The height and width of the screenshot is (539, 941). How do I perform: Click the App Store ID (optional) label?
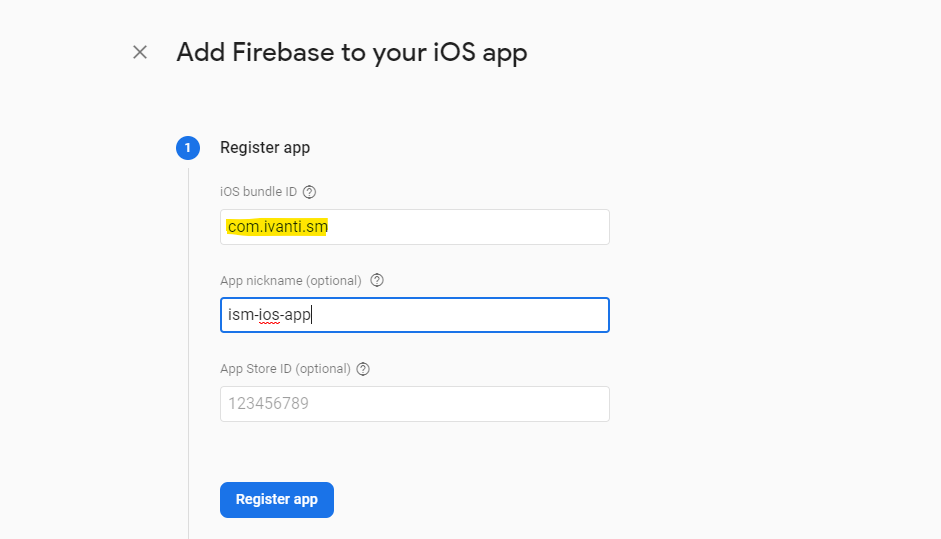click(285, 369)
